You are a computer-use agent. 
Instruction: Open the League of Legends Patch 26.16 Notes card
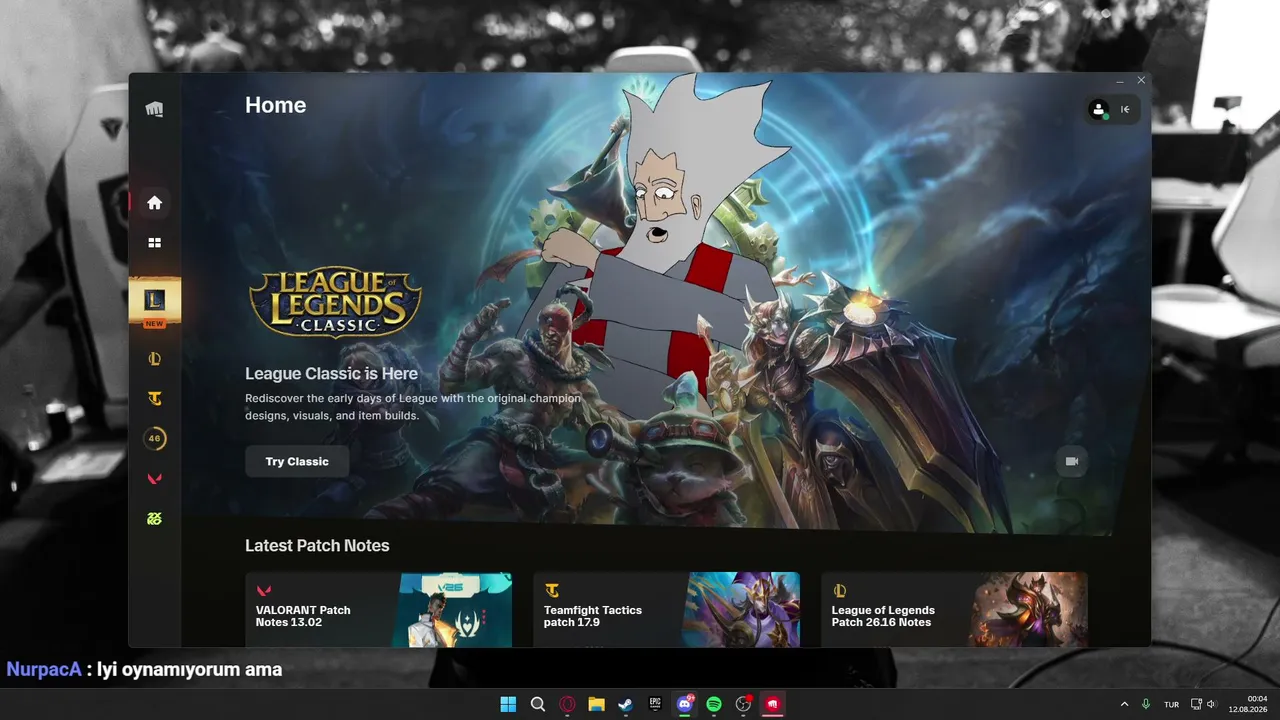pyautogui.click(x=954, y=610)
